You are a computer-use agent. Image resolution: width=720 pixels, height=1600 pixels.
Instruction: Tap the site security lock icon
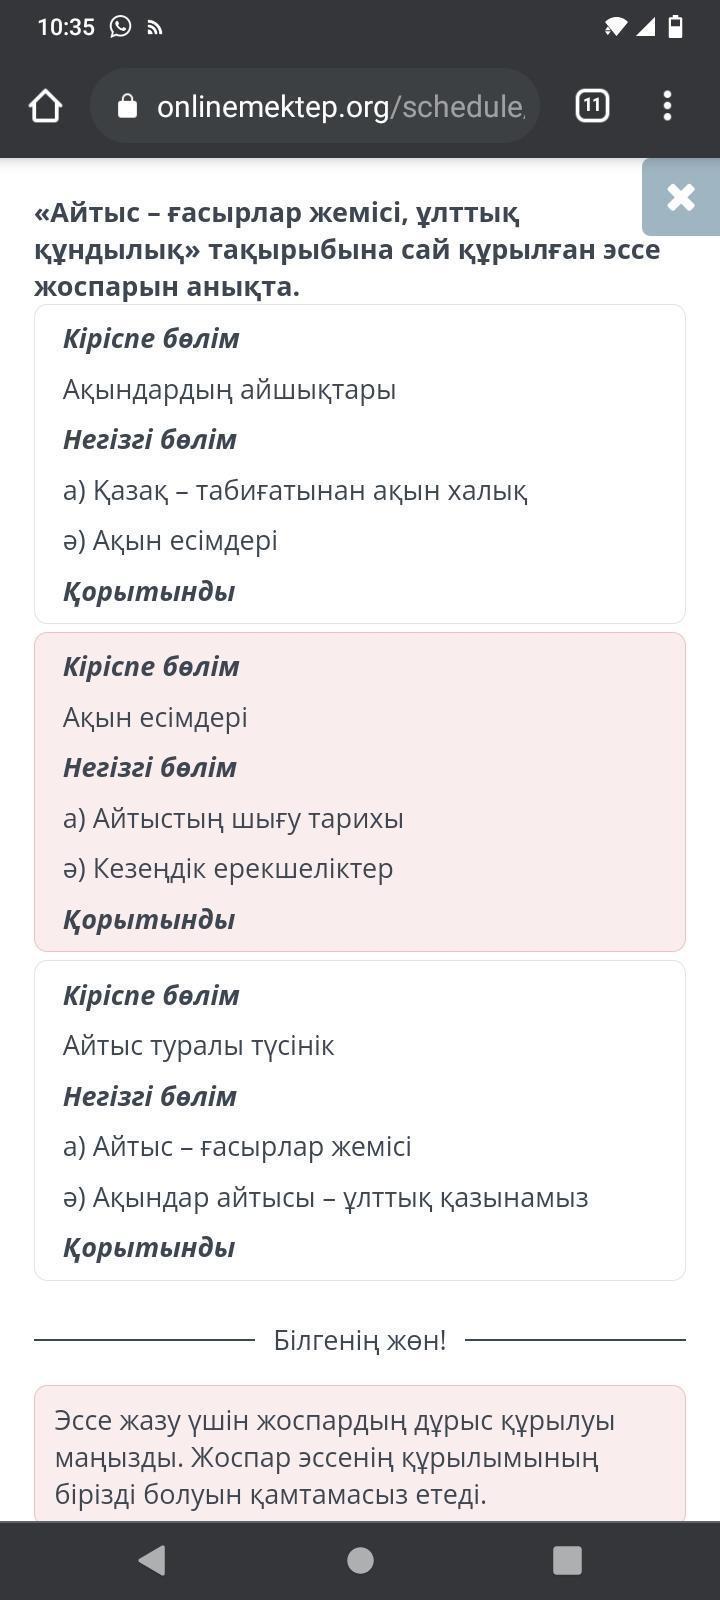tap(127, 106)
